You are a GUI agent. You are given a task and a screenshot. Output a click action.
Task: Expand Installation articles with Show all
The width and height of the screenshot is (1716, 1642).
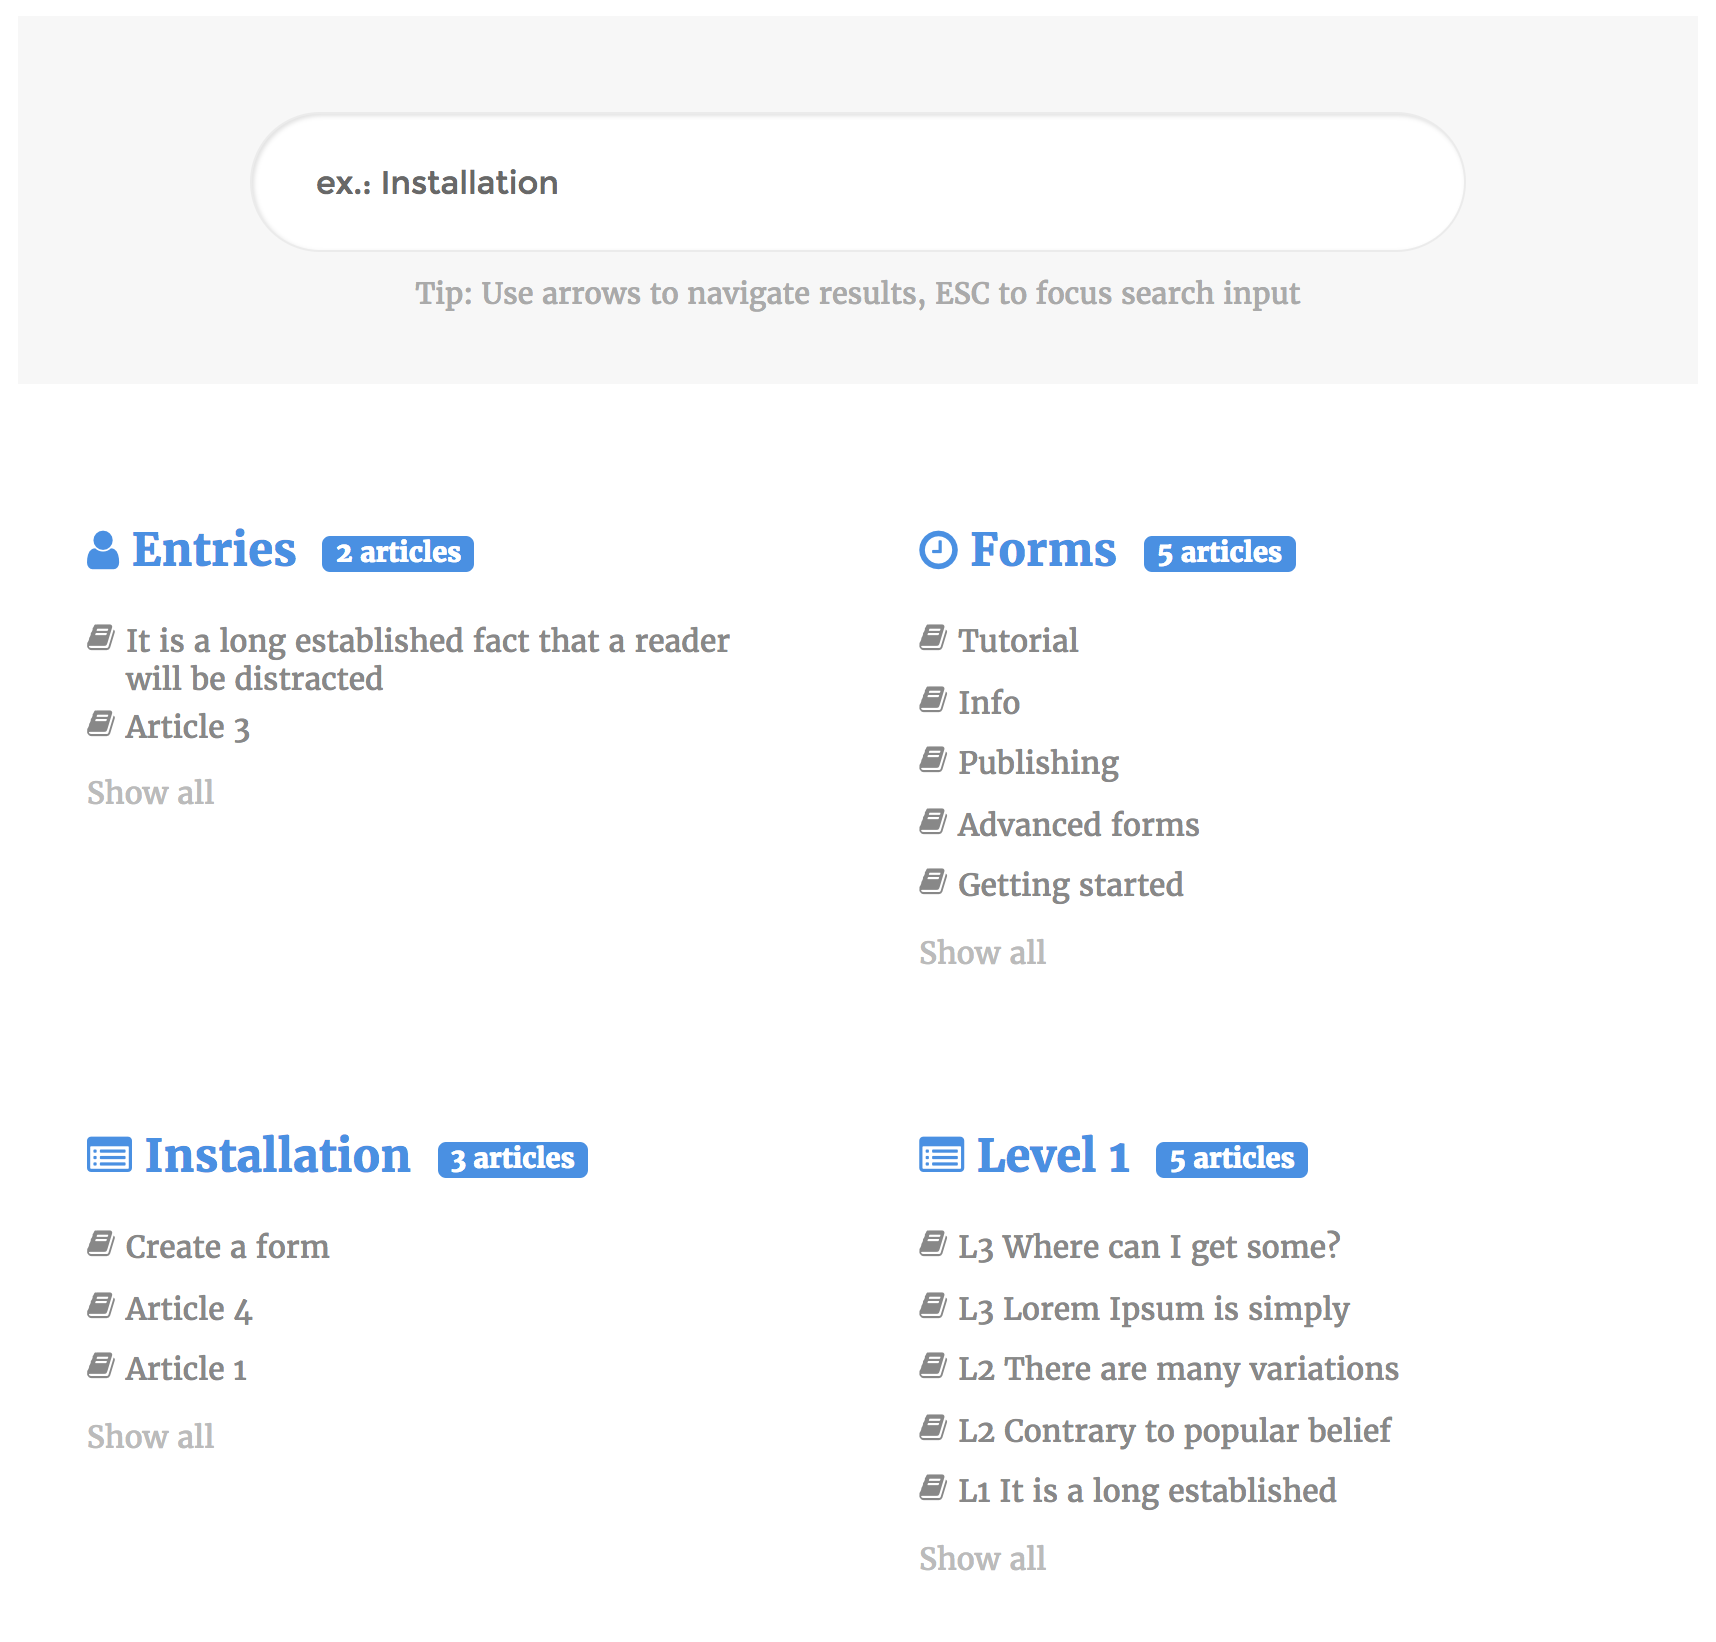[151, 1436]
